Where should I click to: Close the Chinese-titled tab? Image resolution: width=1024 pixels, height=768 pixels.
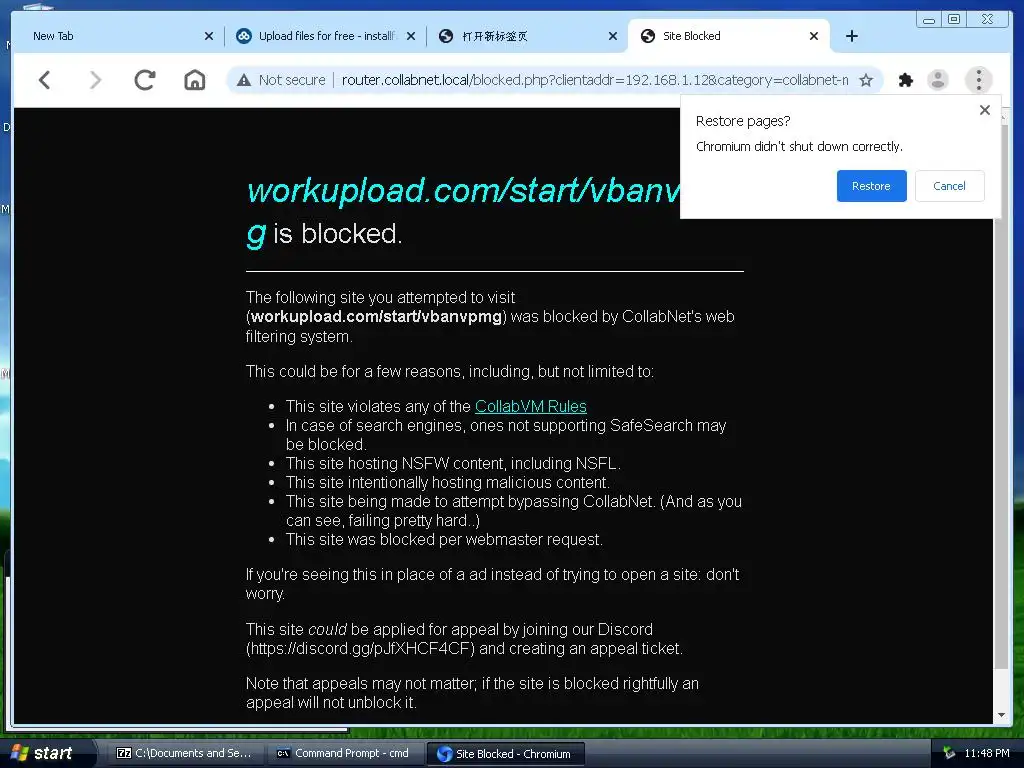(x=613, y=36)
